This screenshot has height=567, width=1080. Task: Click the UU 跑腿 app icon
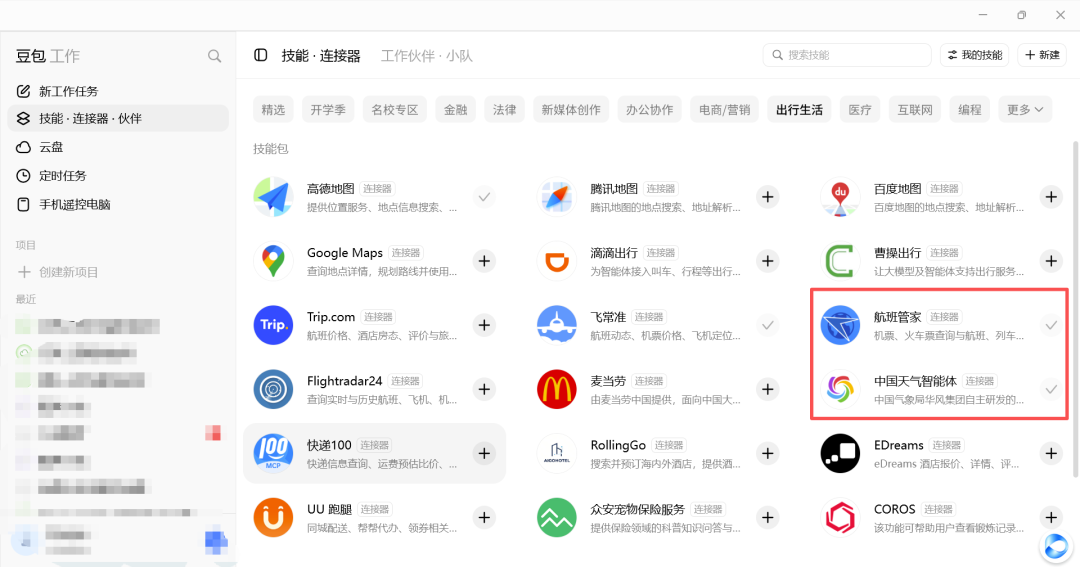coord(273,517)
